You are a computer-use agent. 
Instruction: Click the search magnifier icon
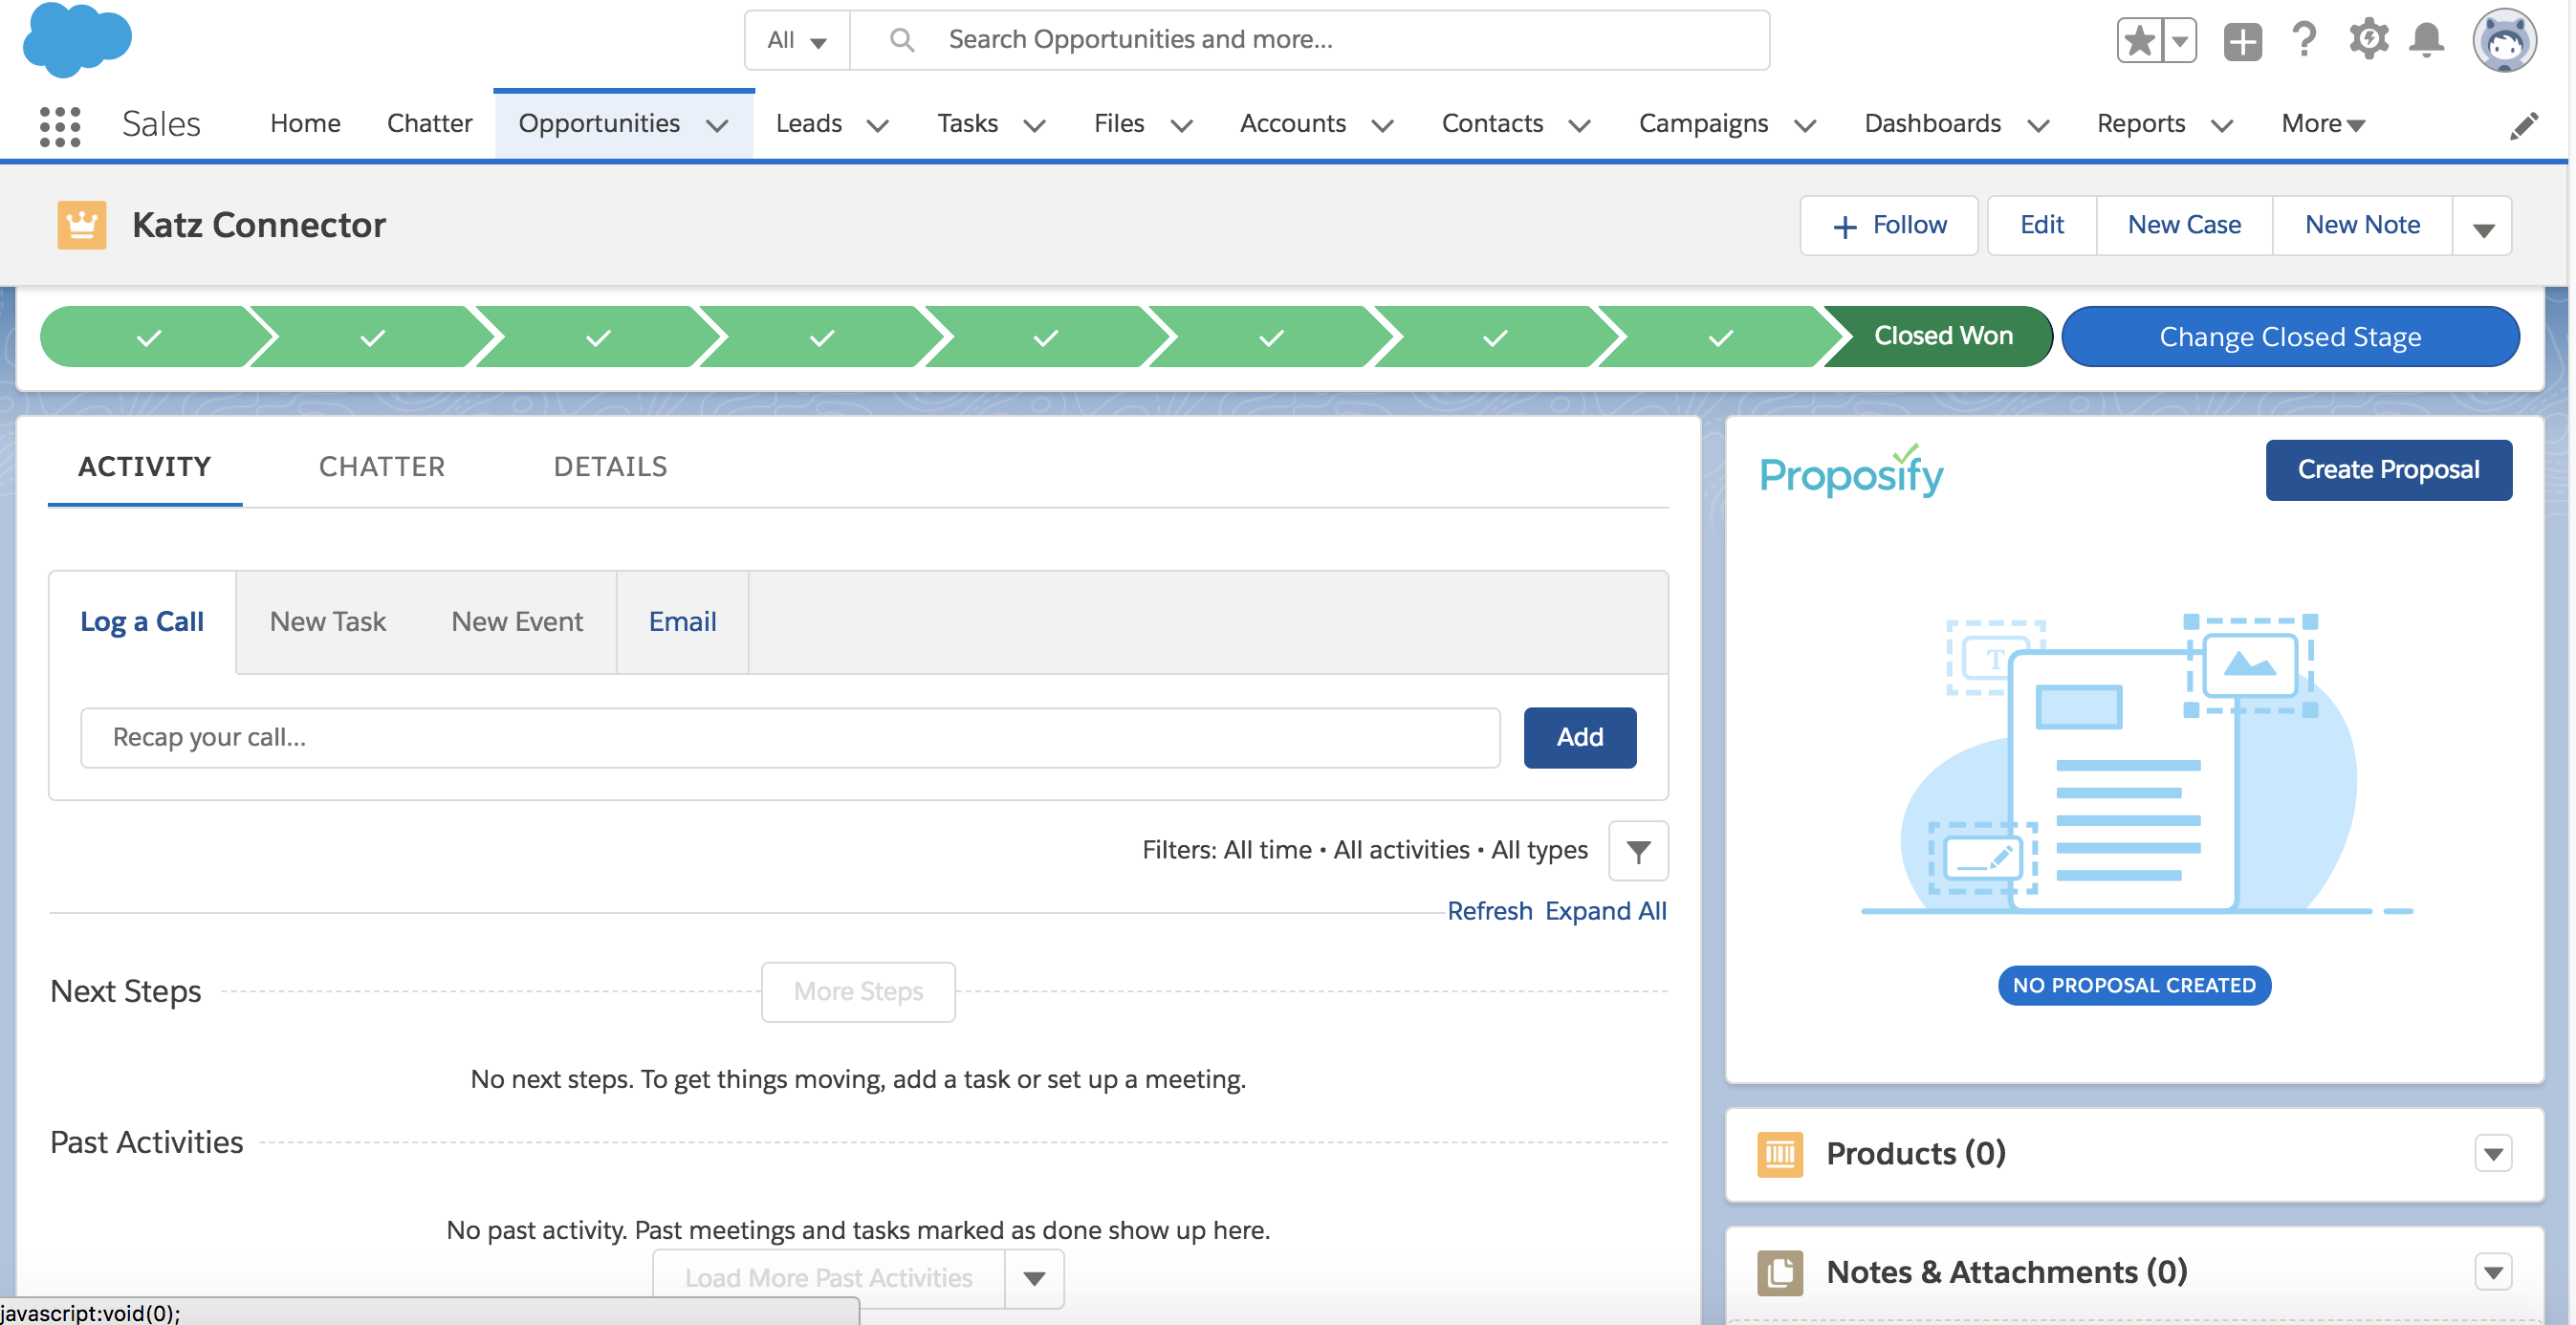(902, 40)
